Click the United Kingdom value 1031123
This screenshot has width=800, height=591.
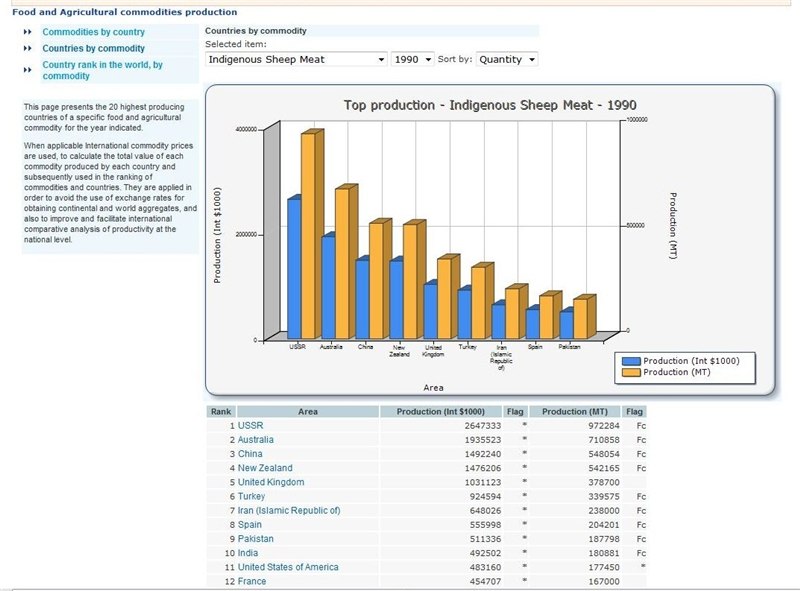pos(483,482)
